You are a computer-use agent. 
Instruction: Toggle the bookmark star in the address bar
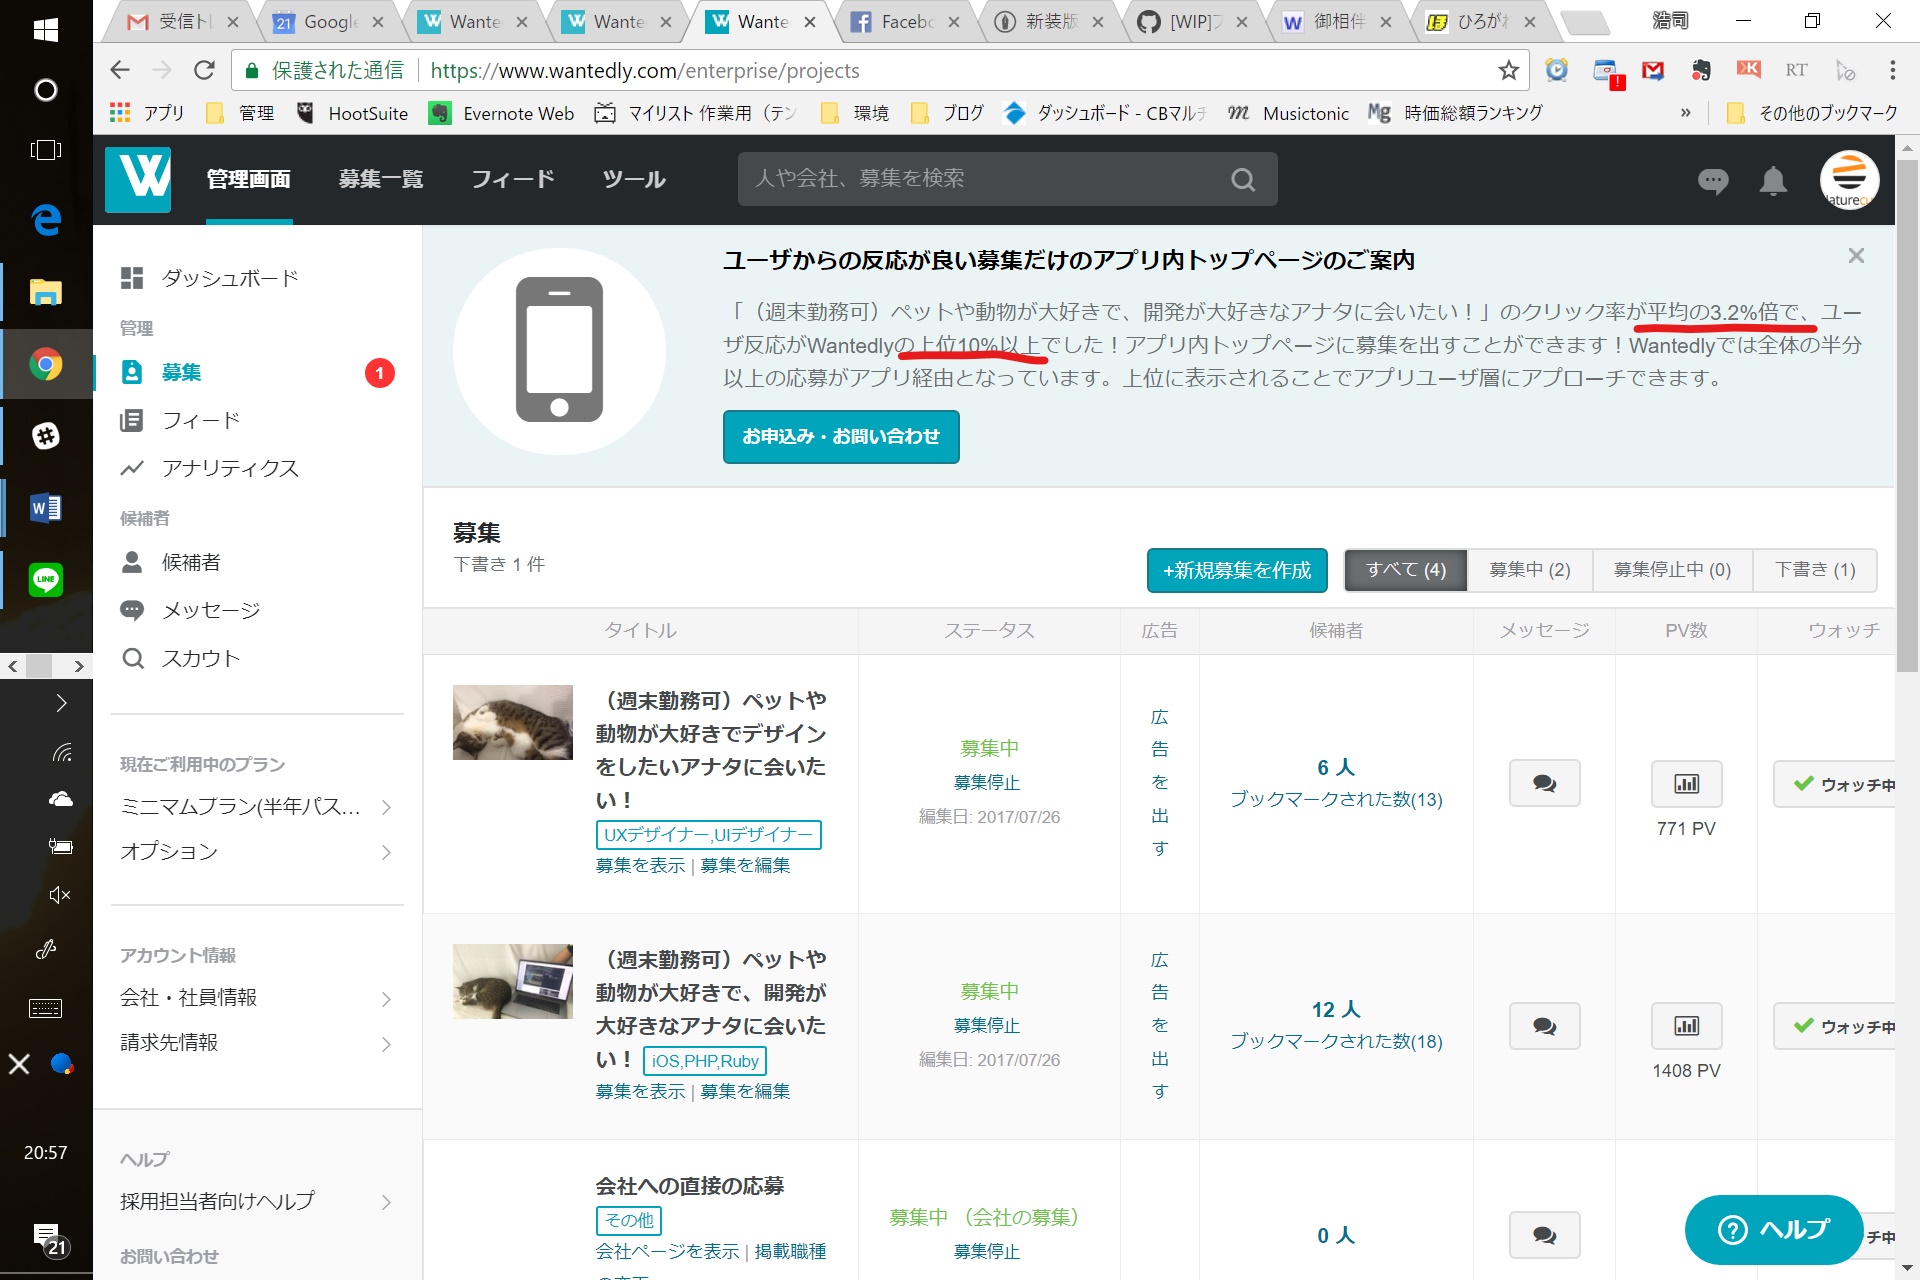1509,70
